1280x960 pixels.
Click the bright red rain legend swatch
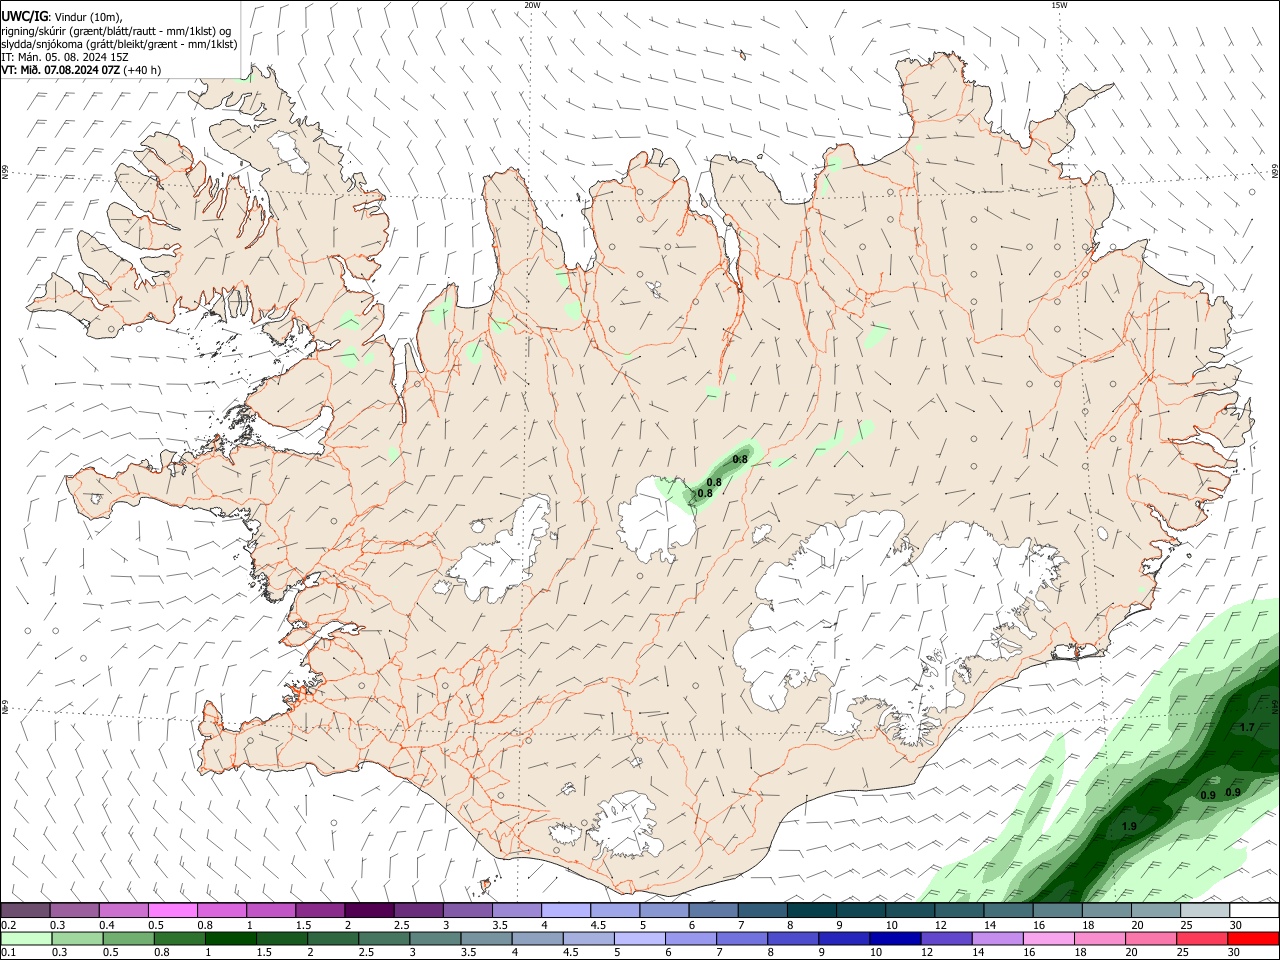[1254, 939]
